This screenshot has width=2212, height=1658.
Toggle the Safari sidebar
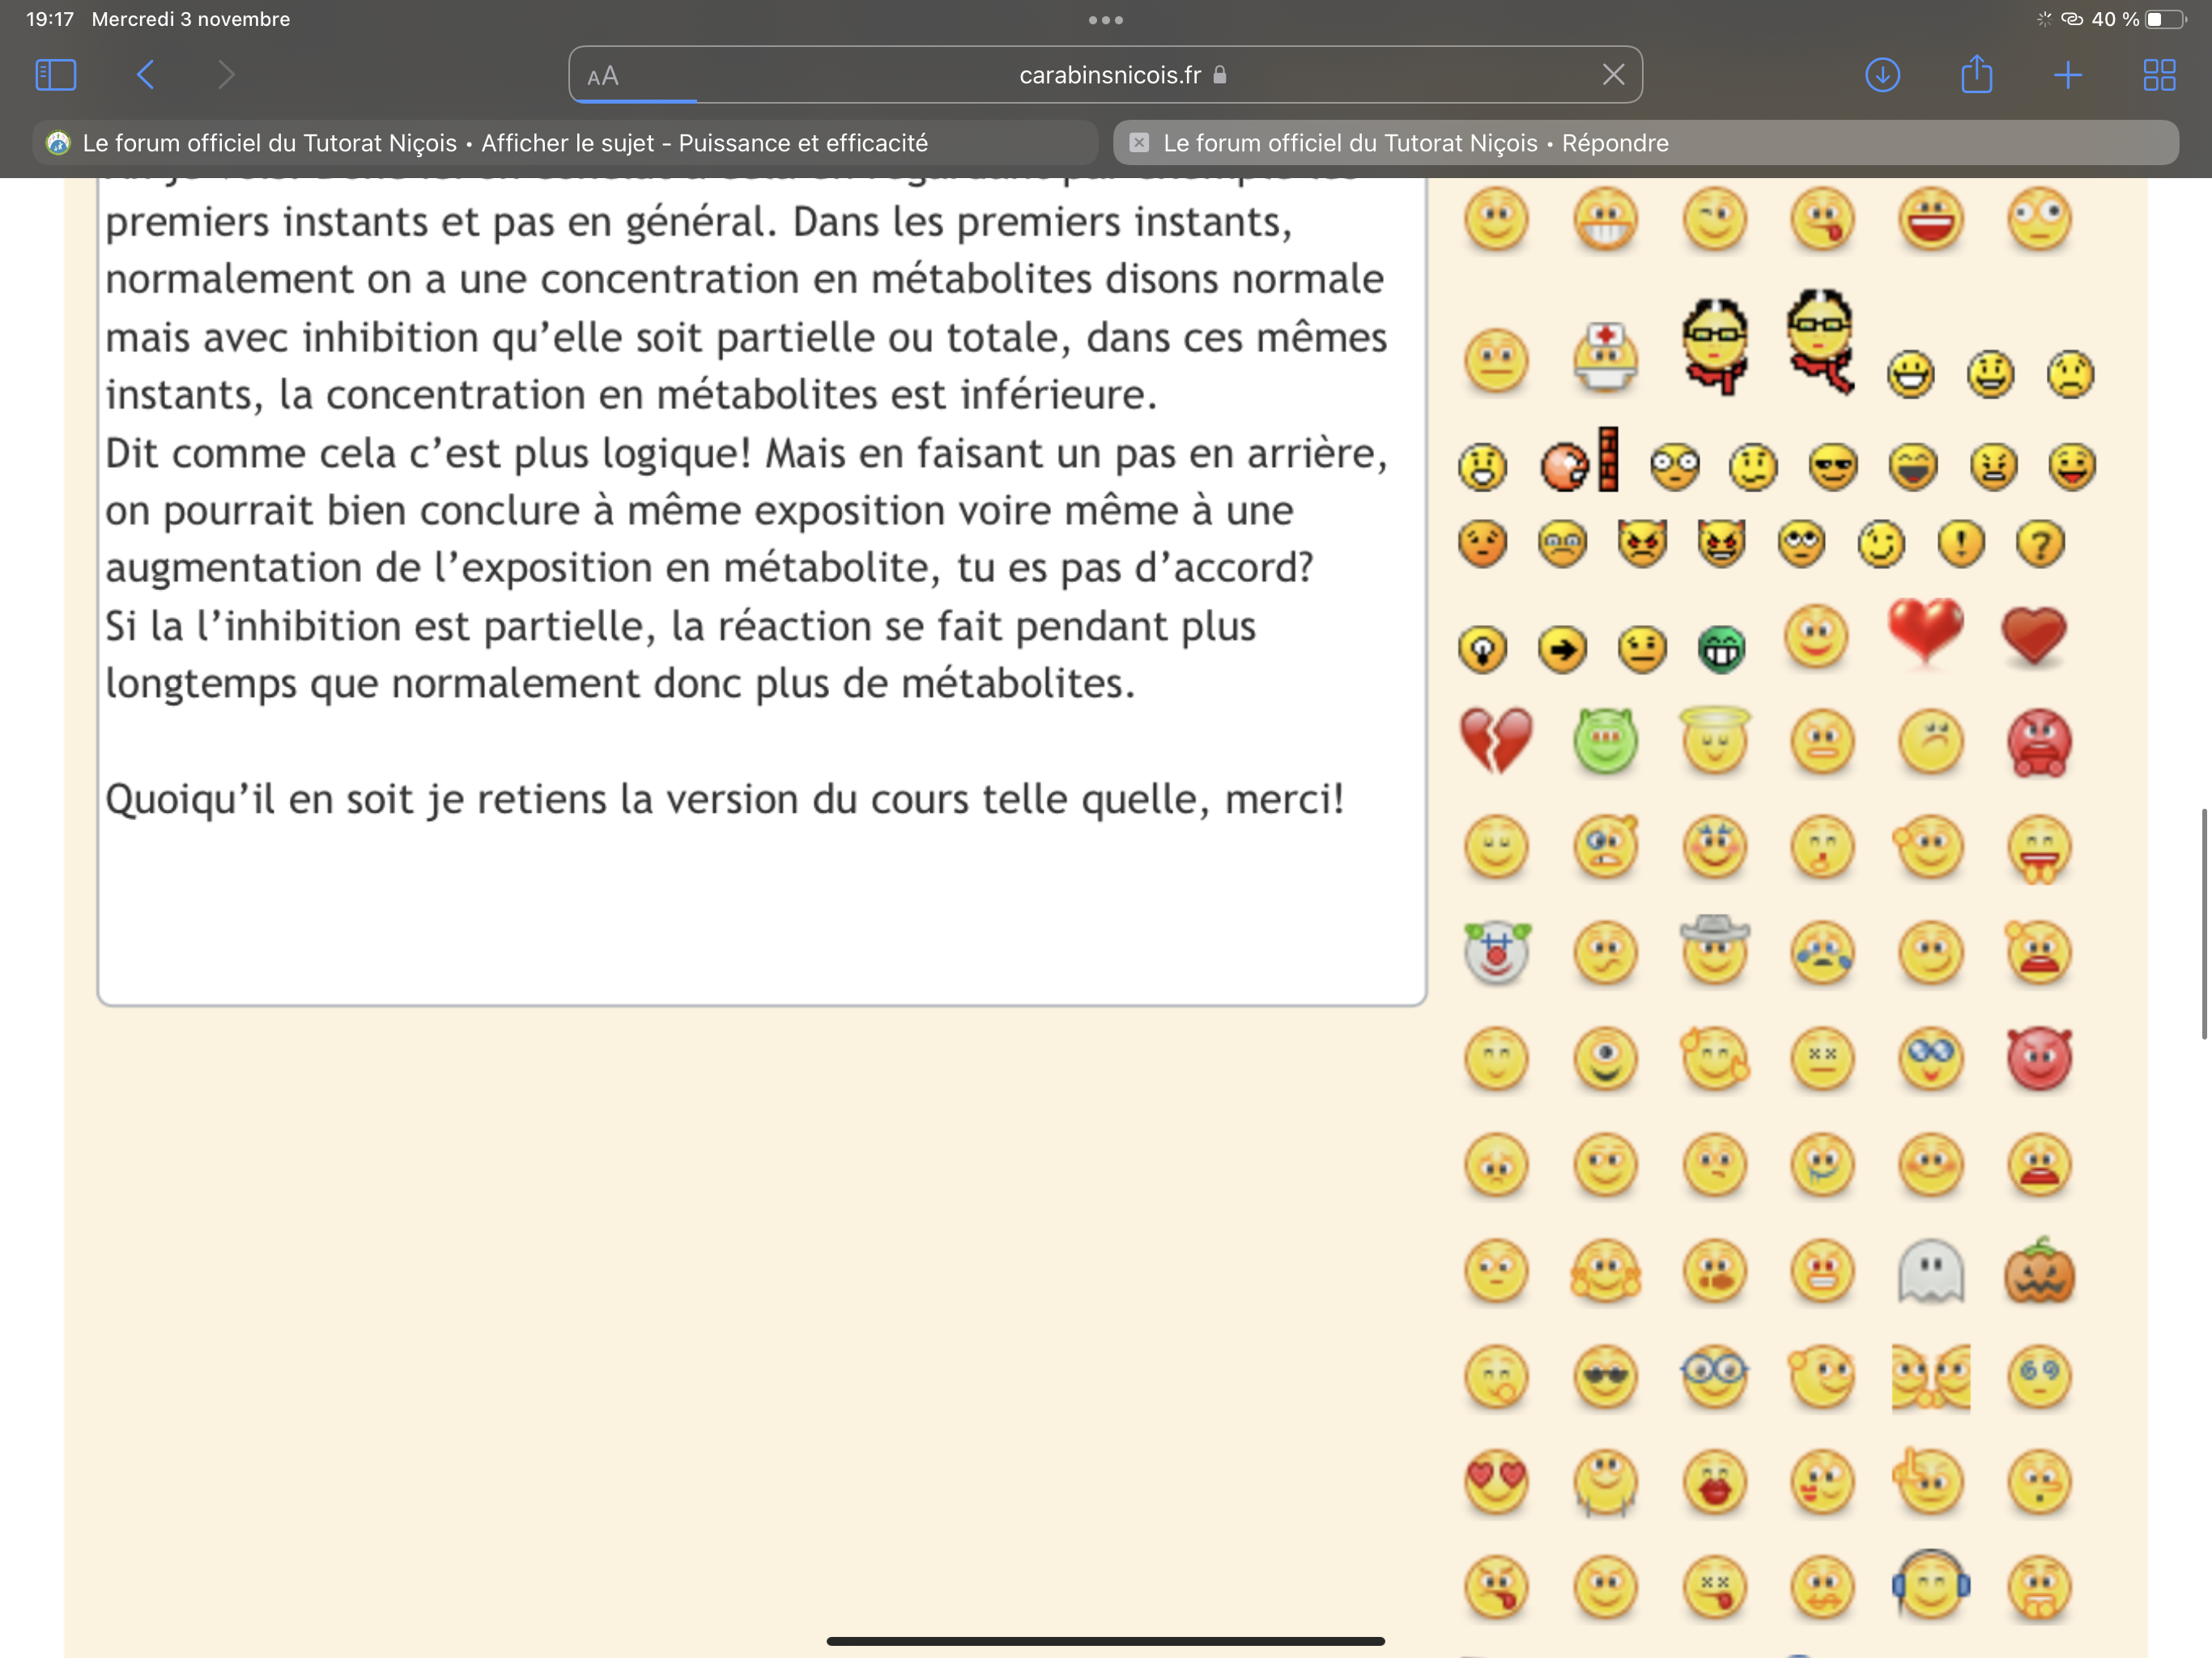coord(55,75)
